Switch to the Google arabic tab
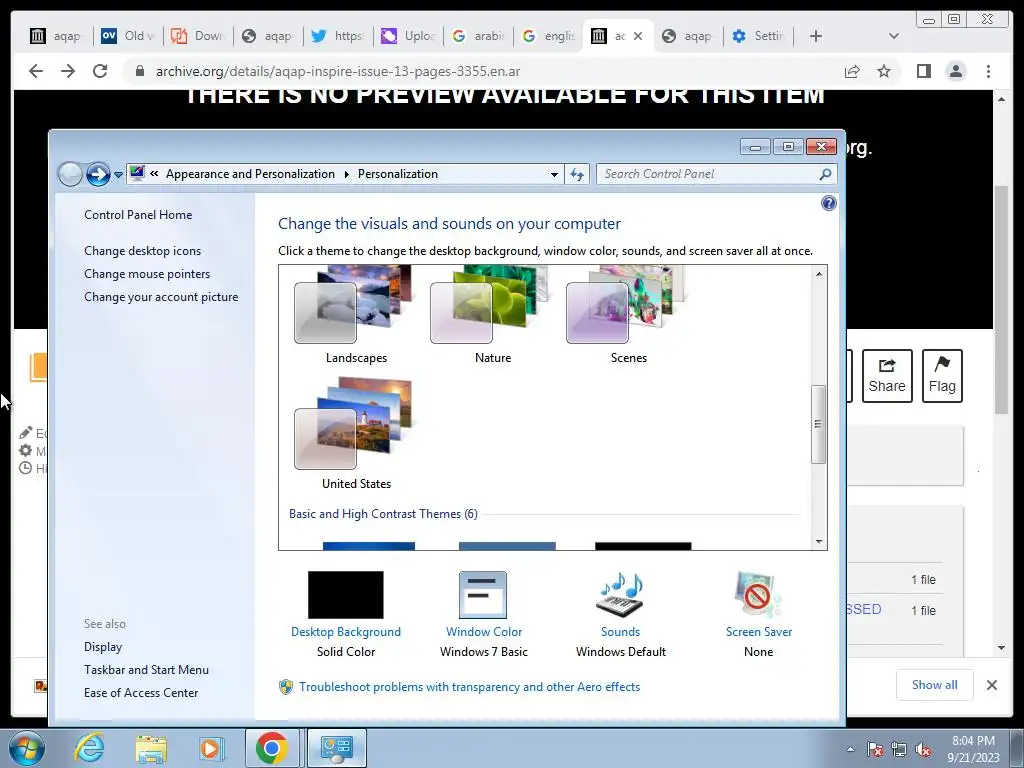Image resolution: width=1024 pixels, height=768 pixels. (479, 36)
